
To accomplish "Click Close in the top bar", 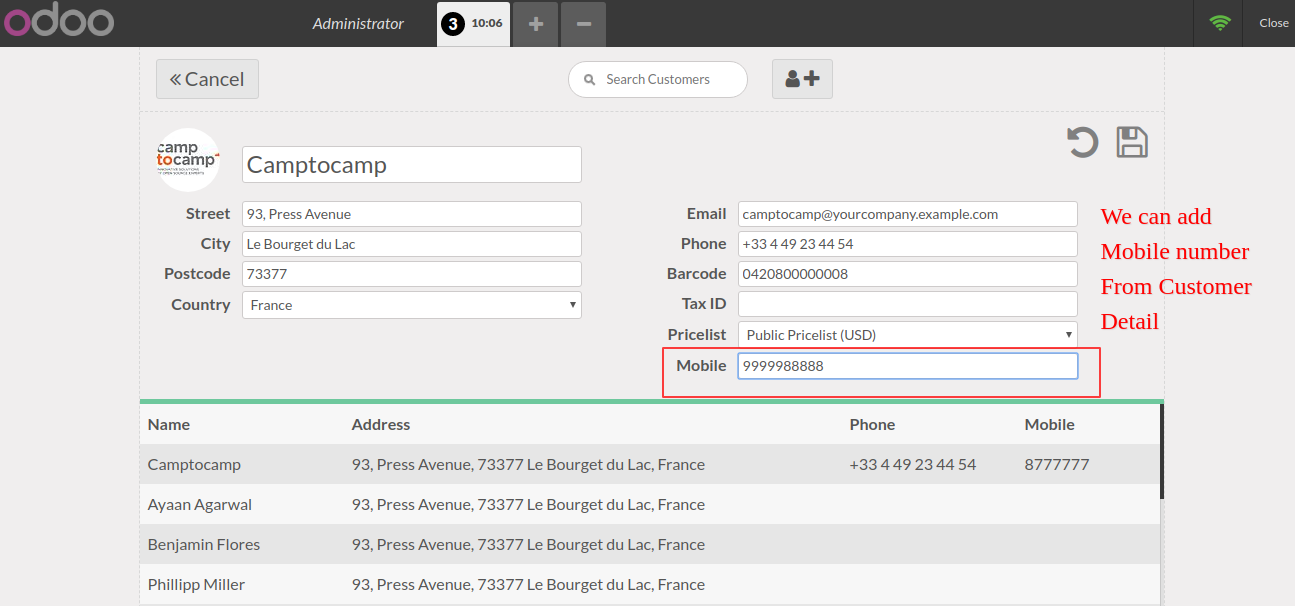I will pos(1273,23).
